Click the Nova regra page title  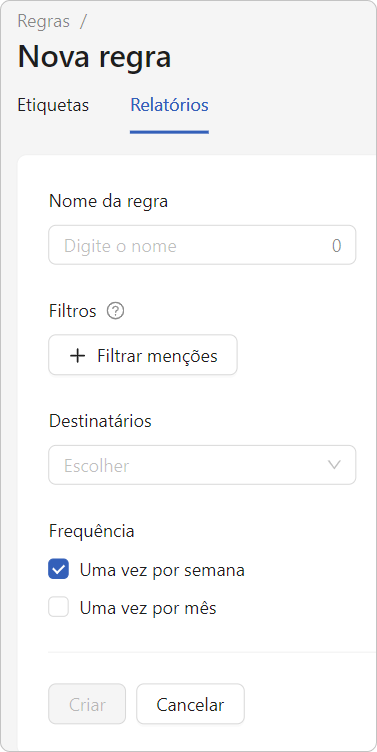[94, 57]
